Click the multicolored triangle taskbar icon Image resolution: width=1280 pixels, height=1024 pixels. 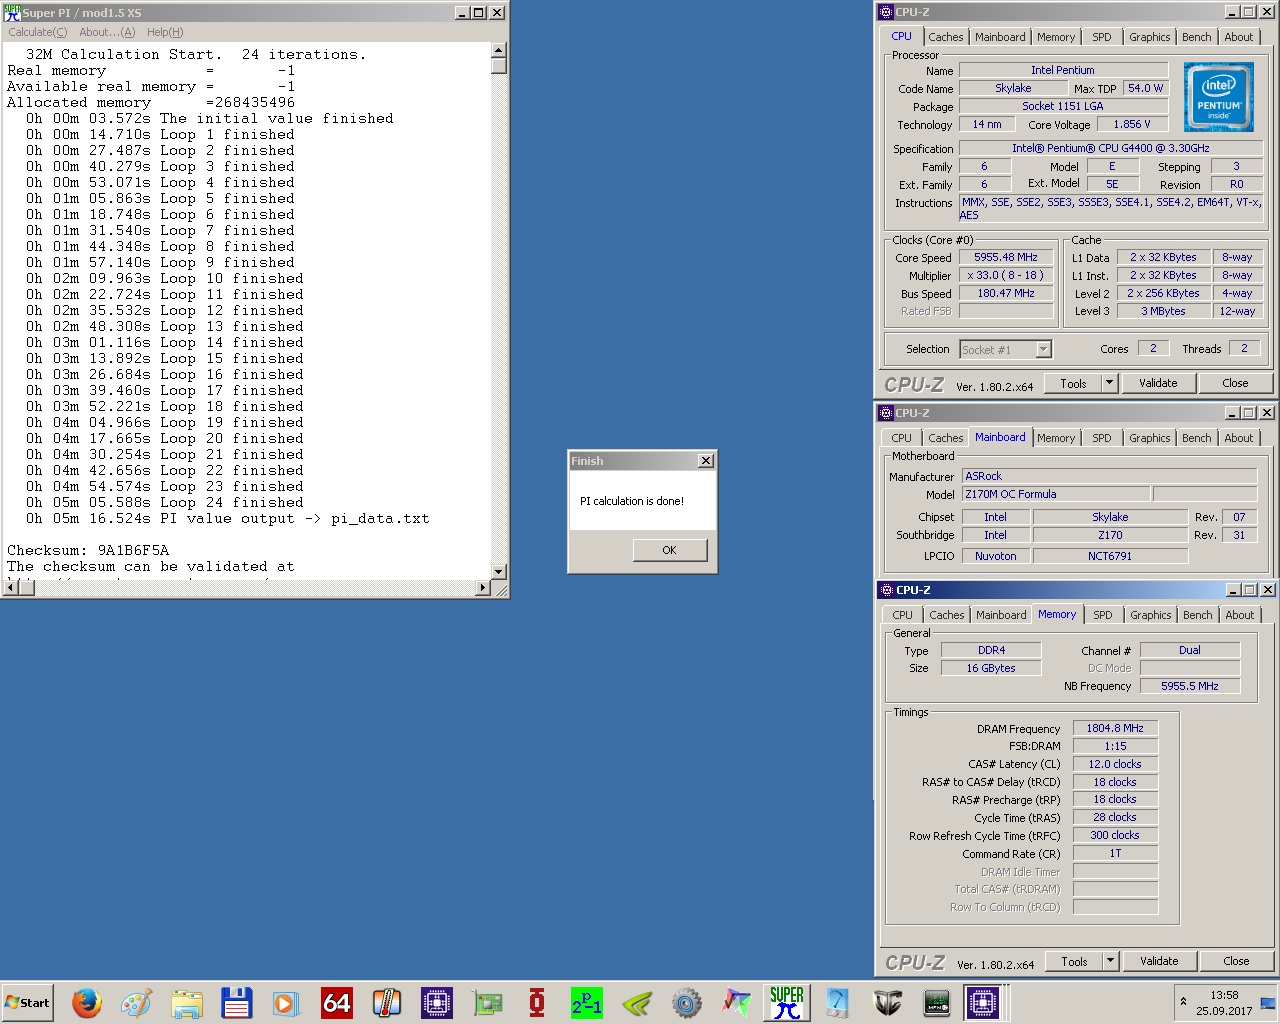(x=737, y=1002)
